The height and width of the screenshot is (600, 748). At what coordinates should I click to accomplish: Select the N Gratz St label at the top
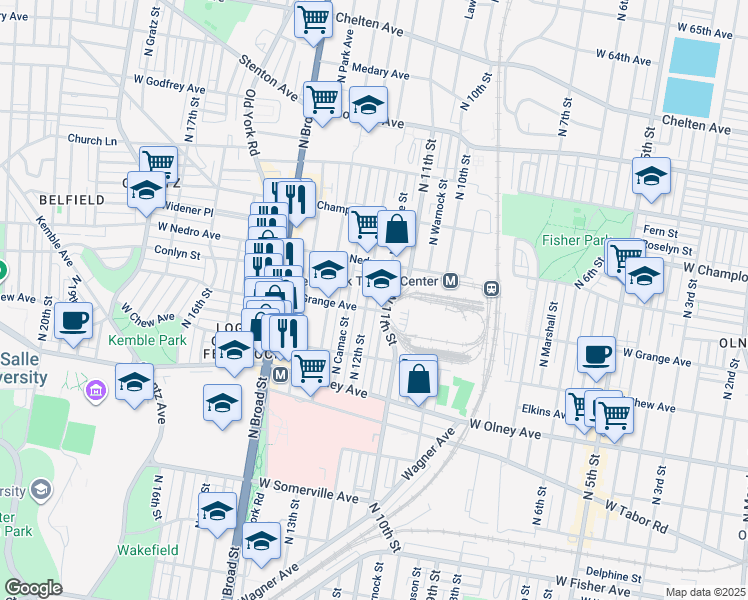(x=152, y=31)
